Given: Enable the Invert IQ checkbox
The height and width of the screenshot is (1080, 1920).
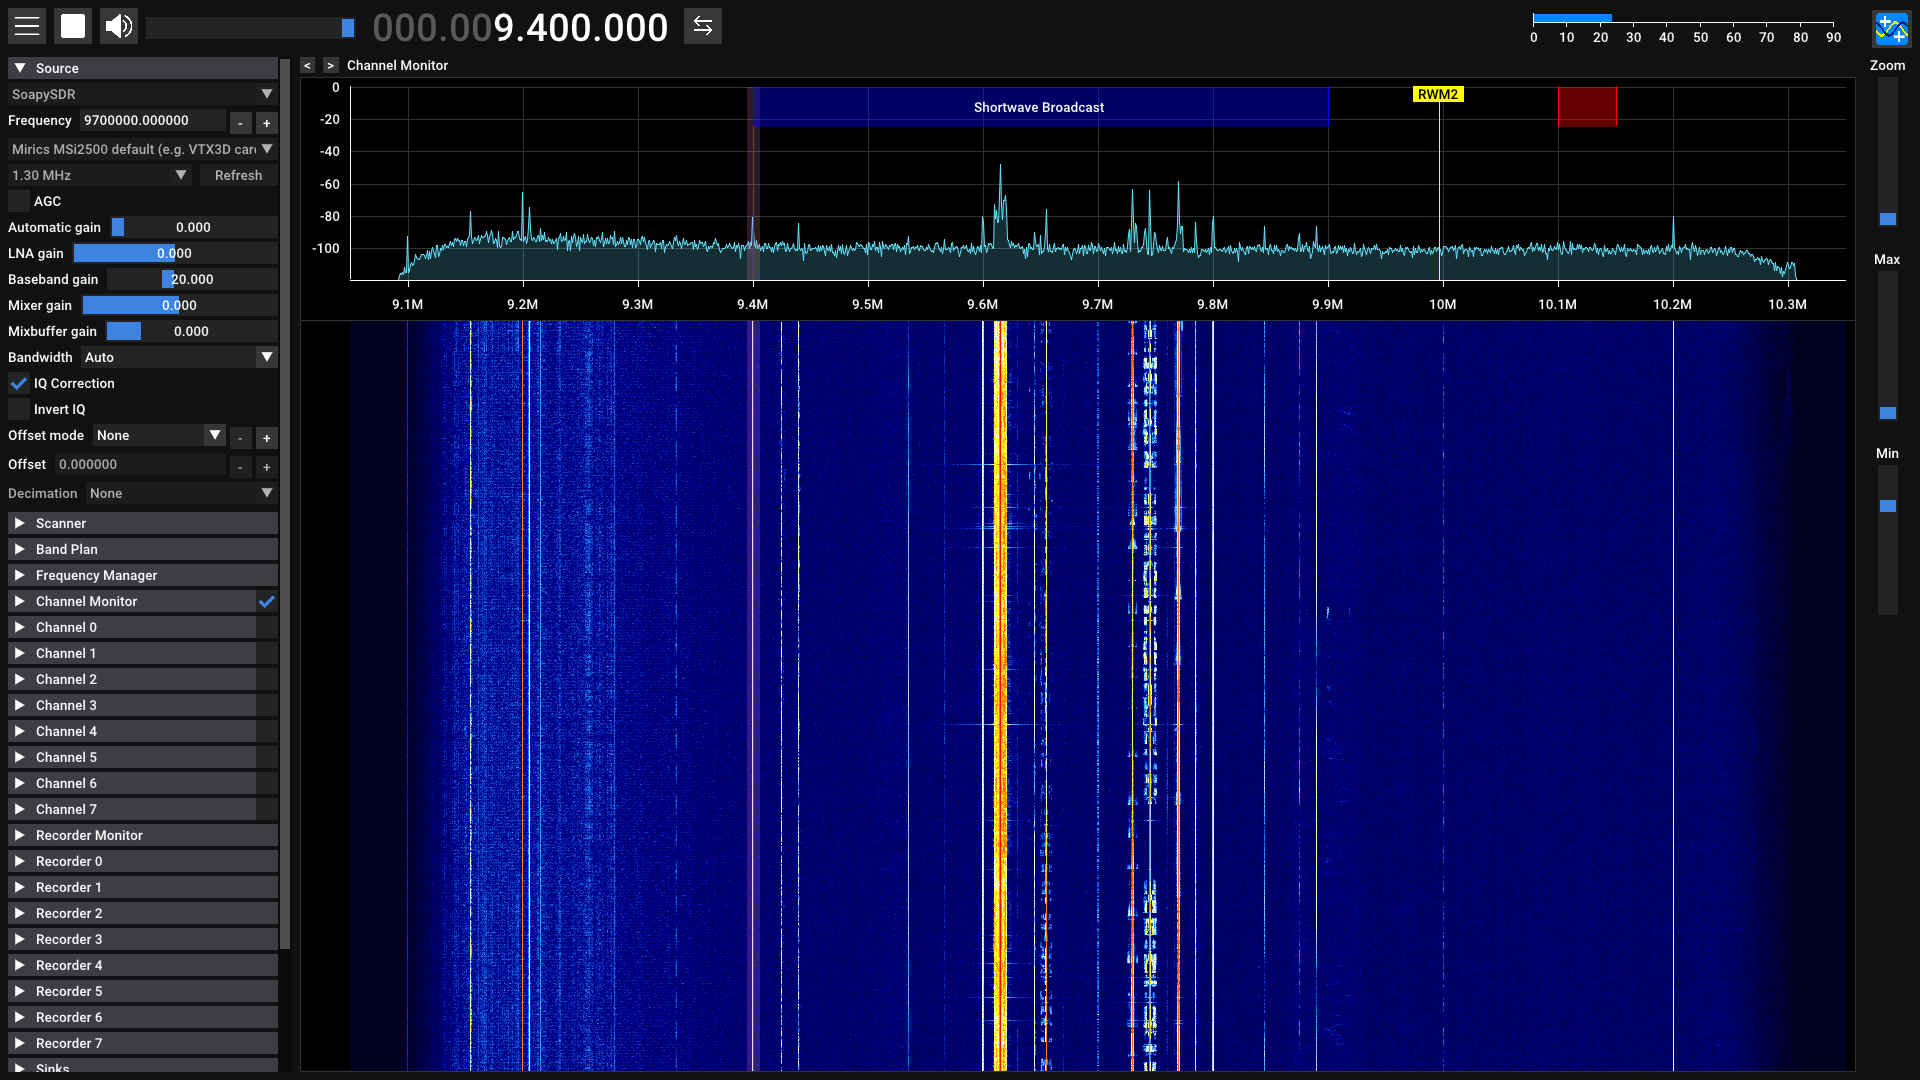Looking at the screenshot, I should [x=19, y=409].
